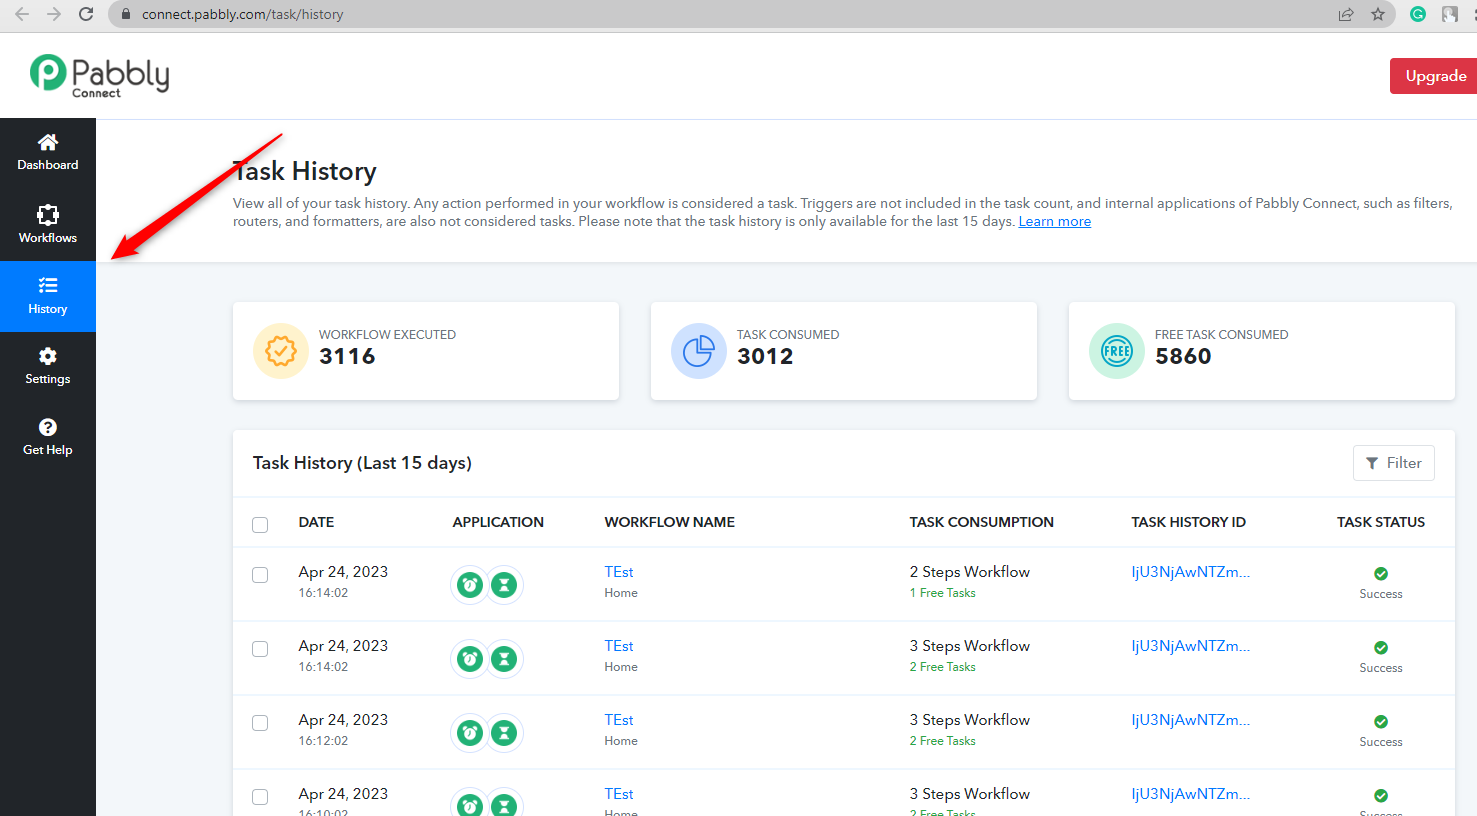Open the TEst workflow link in first row
The image size is (1477, 816).
point(619,572)
